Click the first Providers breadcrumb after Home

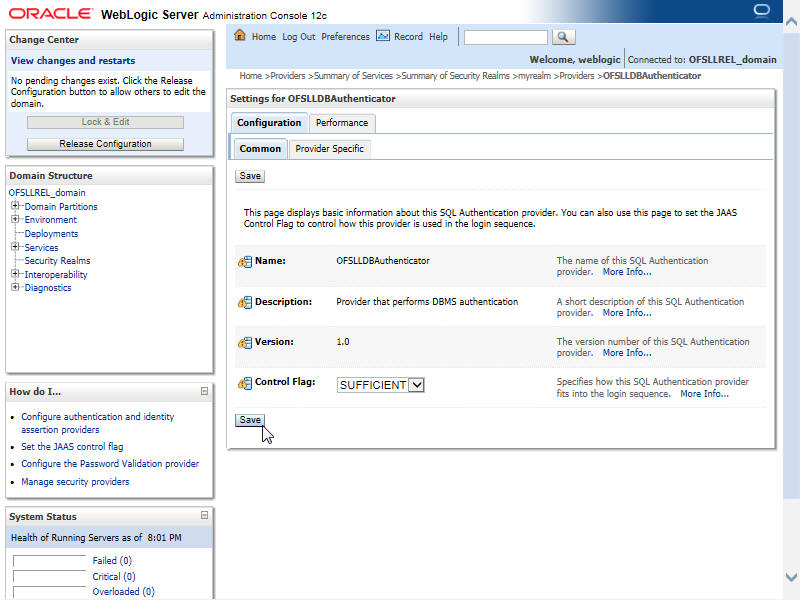tap(288, 76)
